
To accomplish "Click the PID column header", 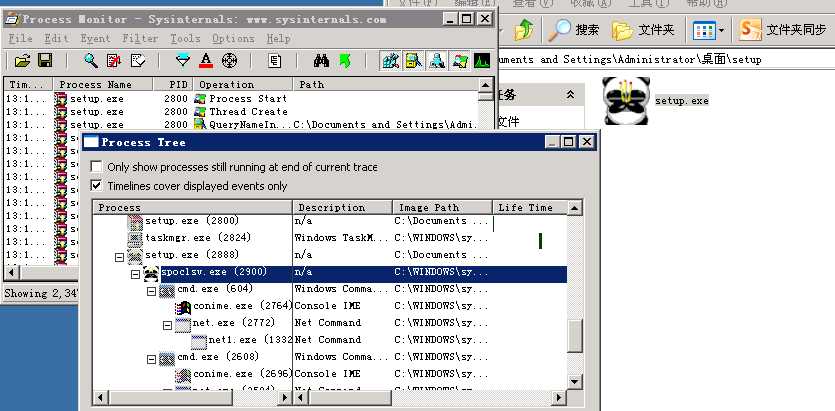I will (173, 84).
